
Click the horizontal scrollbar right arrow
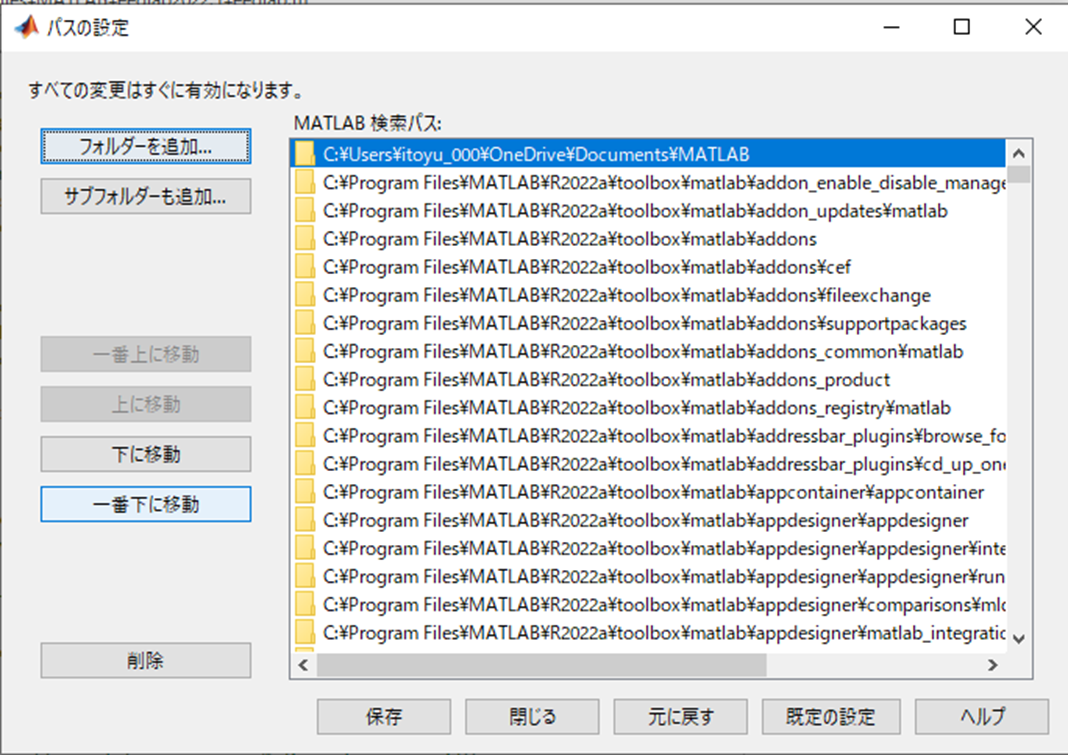(x=993, y=664)
